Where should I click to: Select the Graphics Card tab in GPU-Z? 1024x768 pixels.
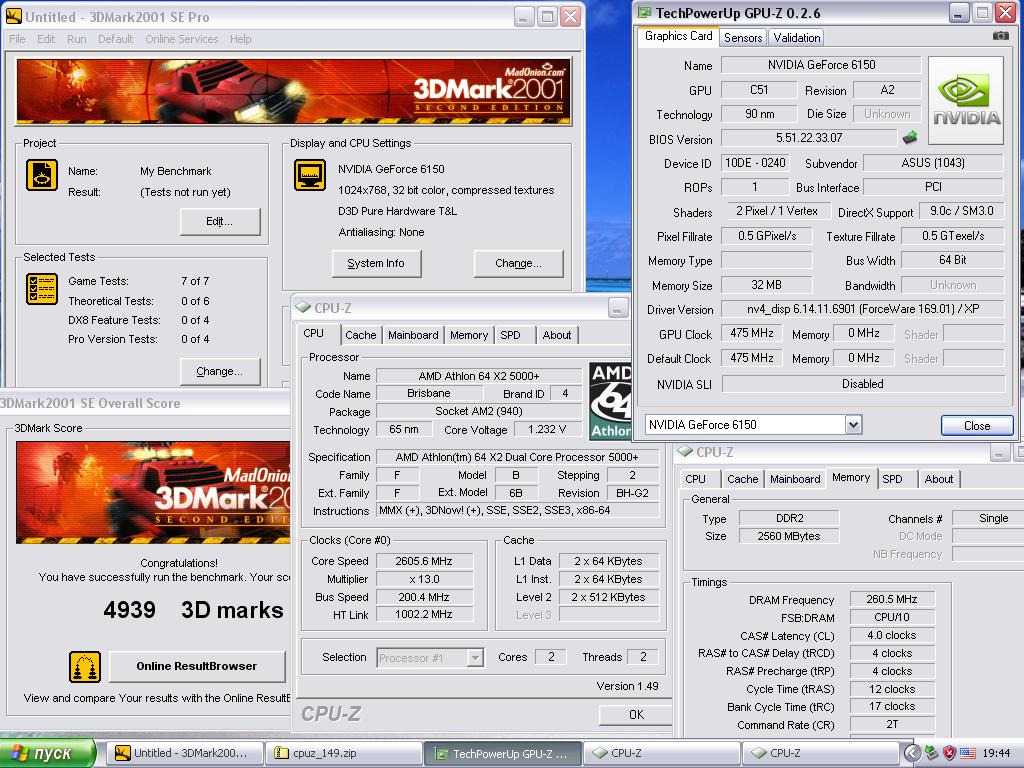point(679,36)
